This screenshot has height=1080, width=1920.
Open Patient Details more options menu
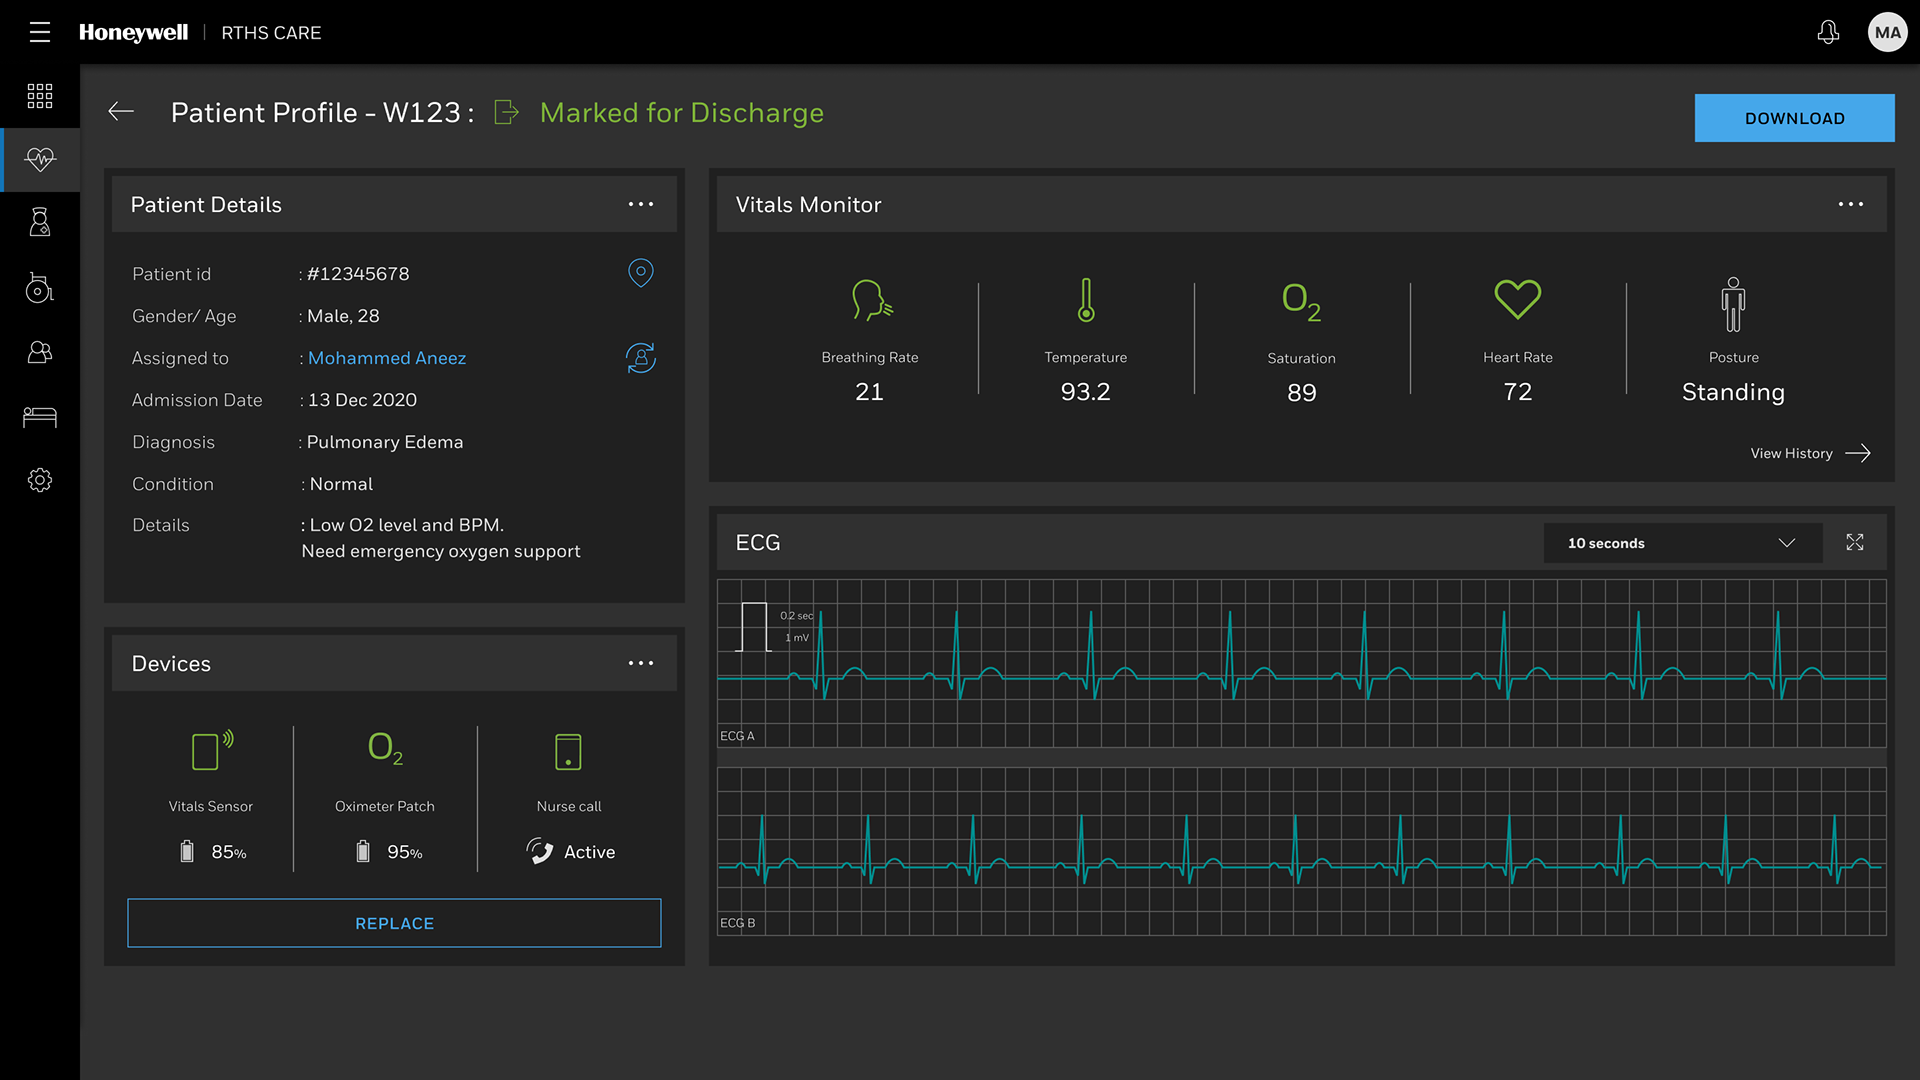640,204
